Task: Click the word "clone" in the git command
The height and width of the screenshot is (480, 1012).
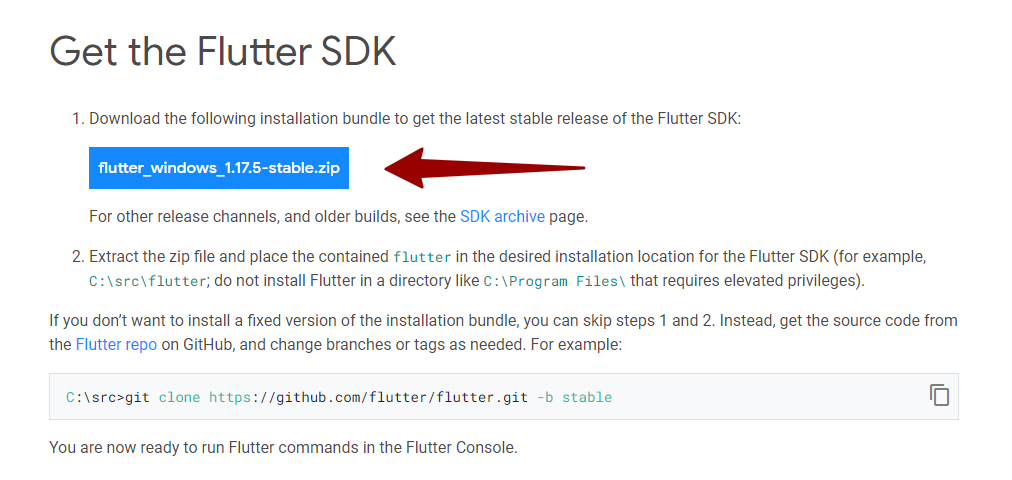Action: [179, 397]
